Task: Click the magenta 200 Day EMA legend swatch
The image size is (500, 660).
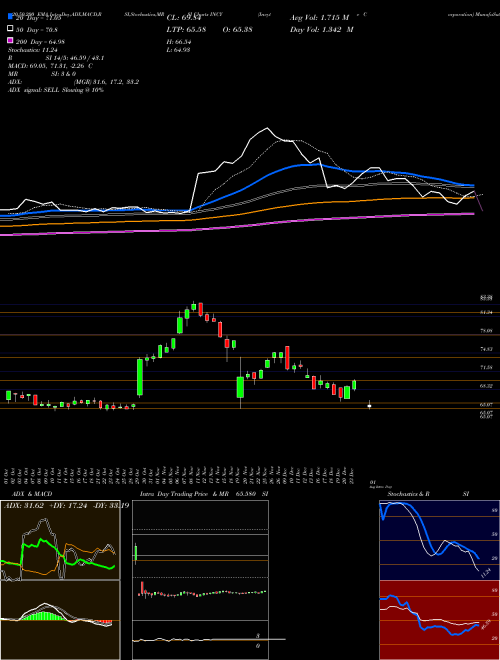Action: 10,41
